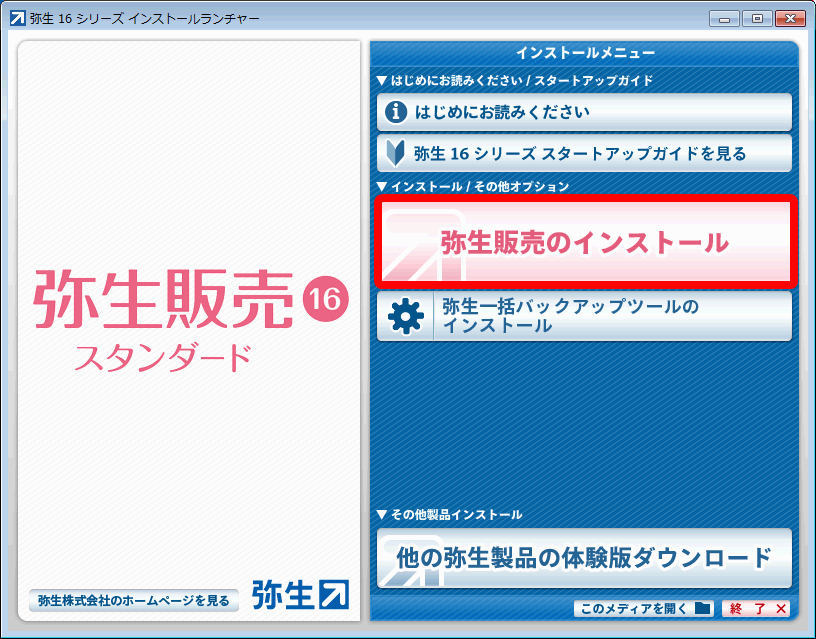Close the launcher window
The width and height of the screenshot is (816, 639).
pos(790,19)
